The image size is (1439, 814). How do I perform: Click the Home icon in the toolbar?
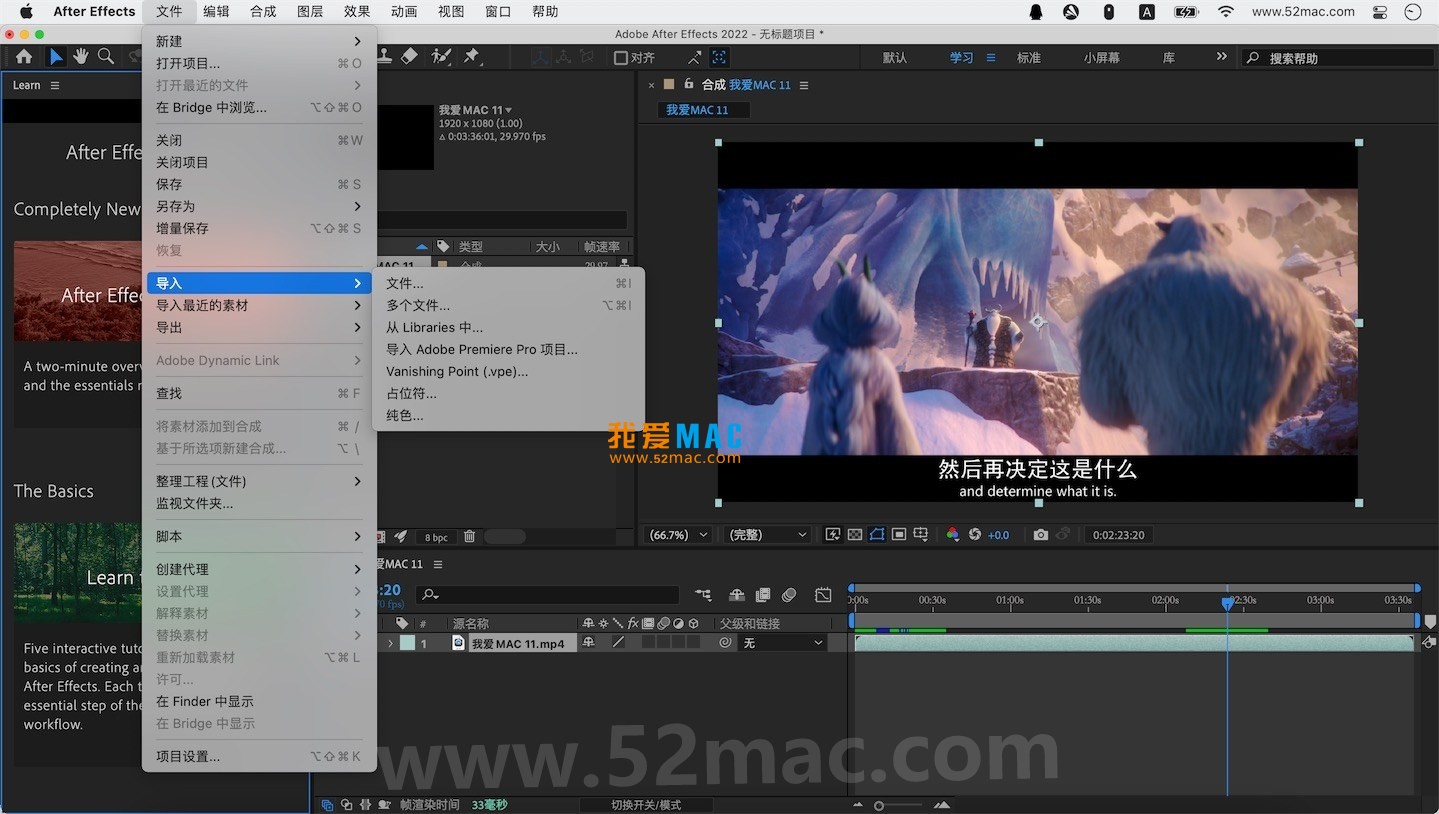tap(24, 57)
